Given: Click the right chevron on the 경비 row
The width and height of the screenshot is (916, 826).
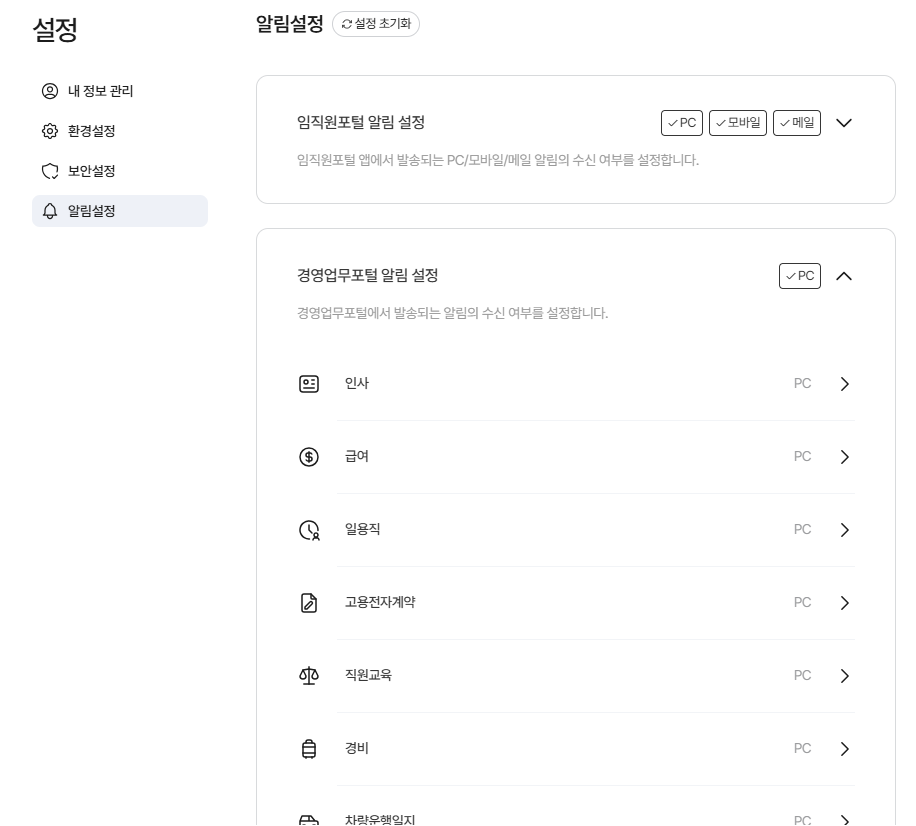Looking at the screenshot, I should click(845, 749).
